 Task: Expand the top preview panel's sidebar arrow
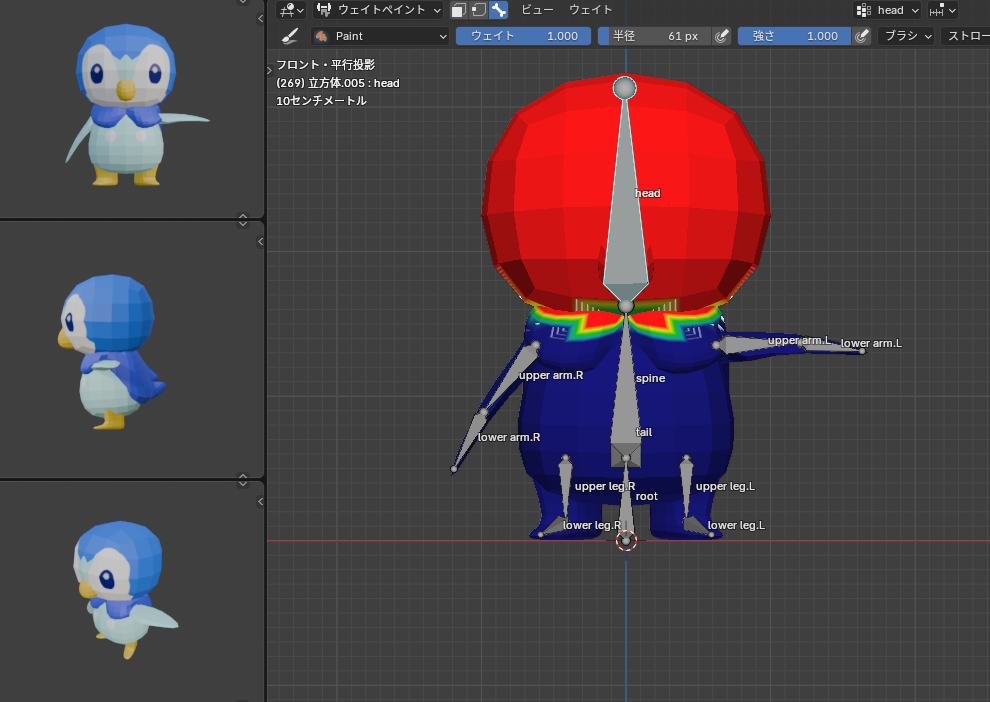click(261, 18)
